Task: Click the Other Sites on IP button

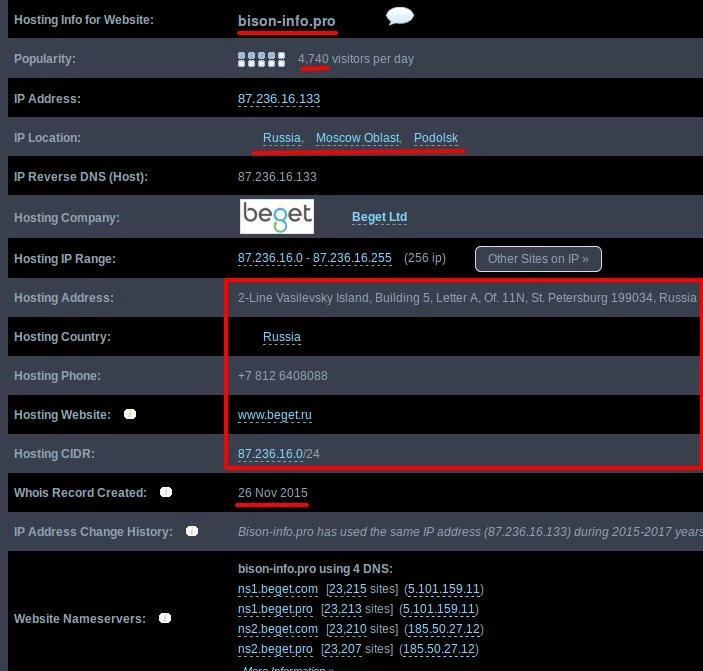Action: [x=538, y=259]
